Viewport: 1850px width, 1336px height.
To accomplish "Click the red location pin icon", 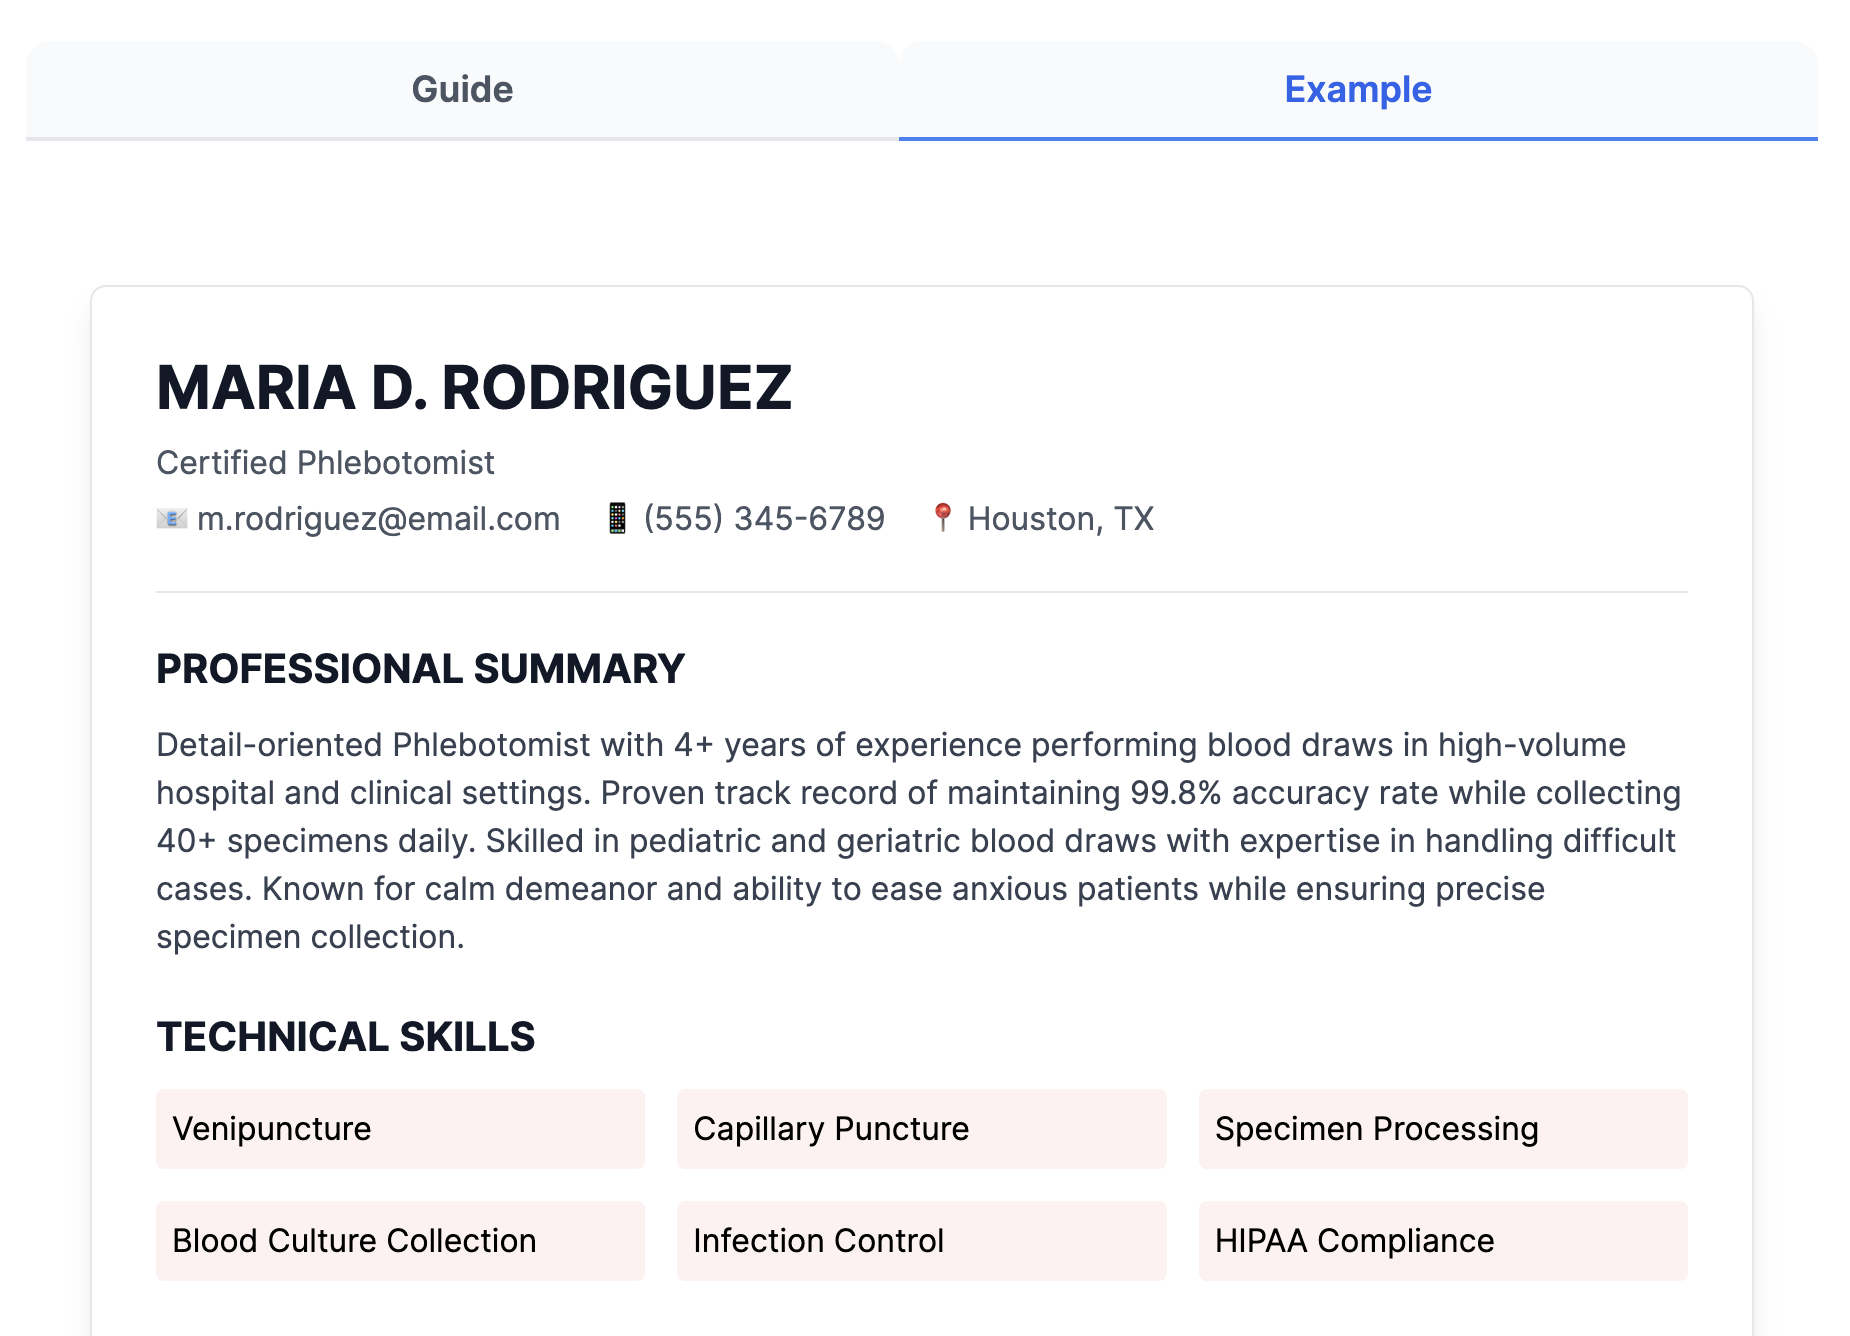I will click(x=942, y=517).
